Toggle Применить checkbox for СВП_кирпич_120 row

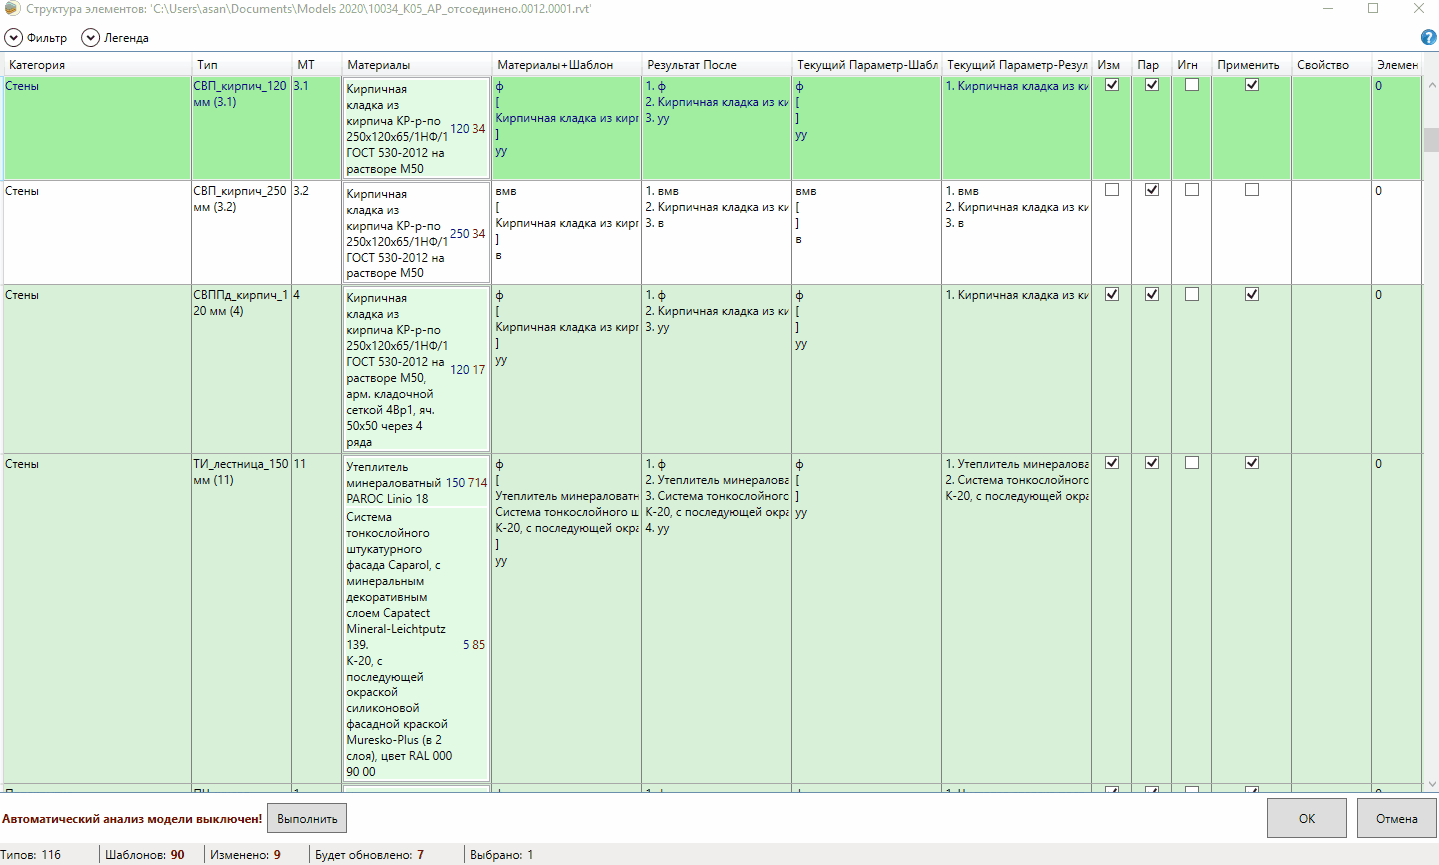1252,85
